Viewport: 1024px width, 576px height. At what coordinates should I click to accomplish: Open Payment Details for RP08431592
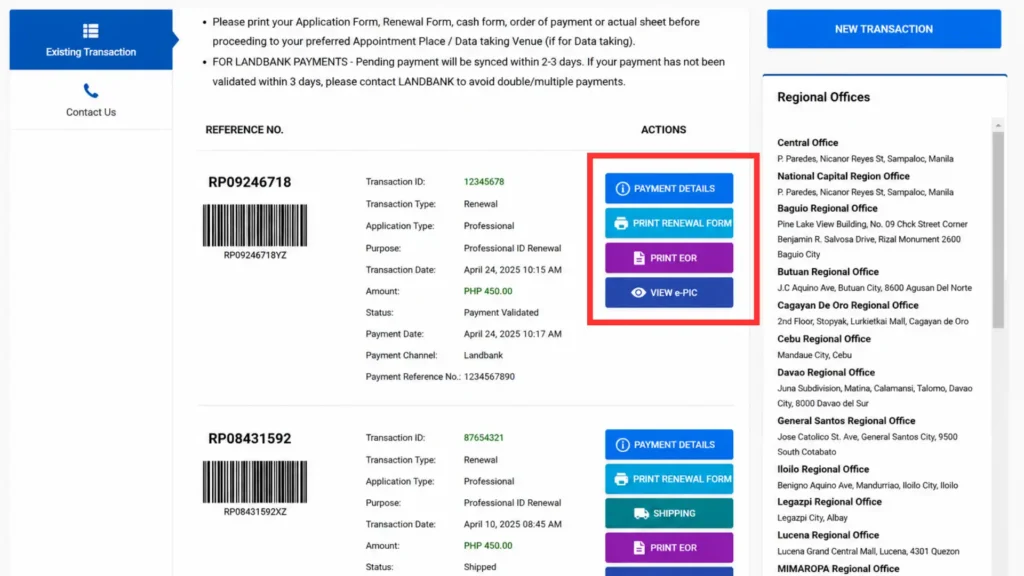click(x=669, y=444)
